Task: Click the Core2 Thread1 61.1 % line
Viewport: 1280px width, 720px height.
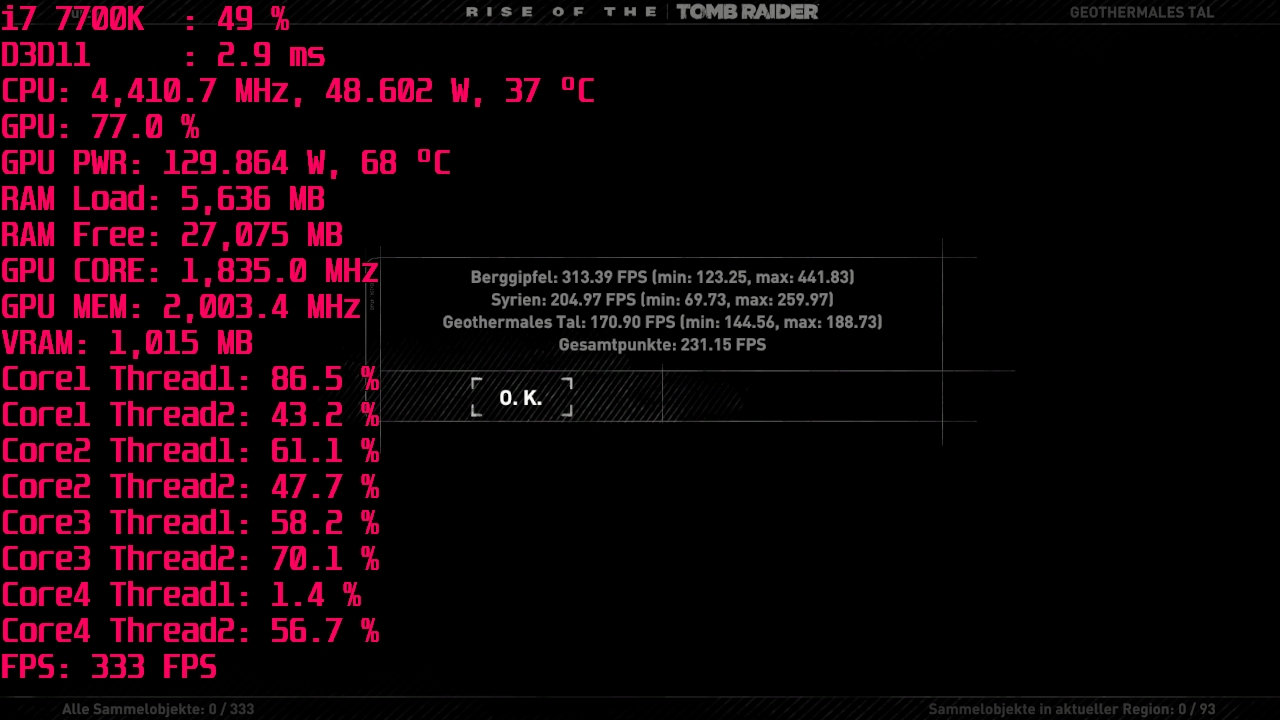Action: pos(190,451)
